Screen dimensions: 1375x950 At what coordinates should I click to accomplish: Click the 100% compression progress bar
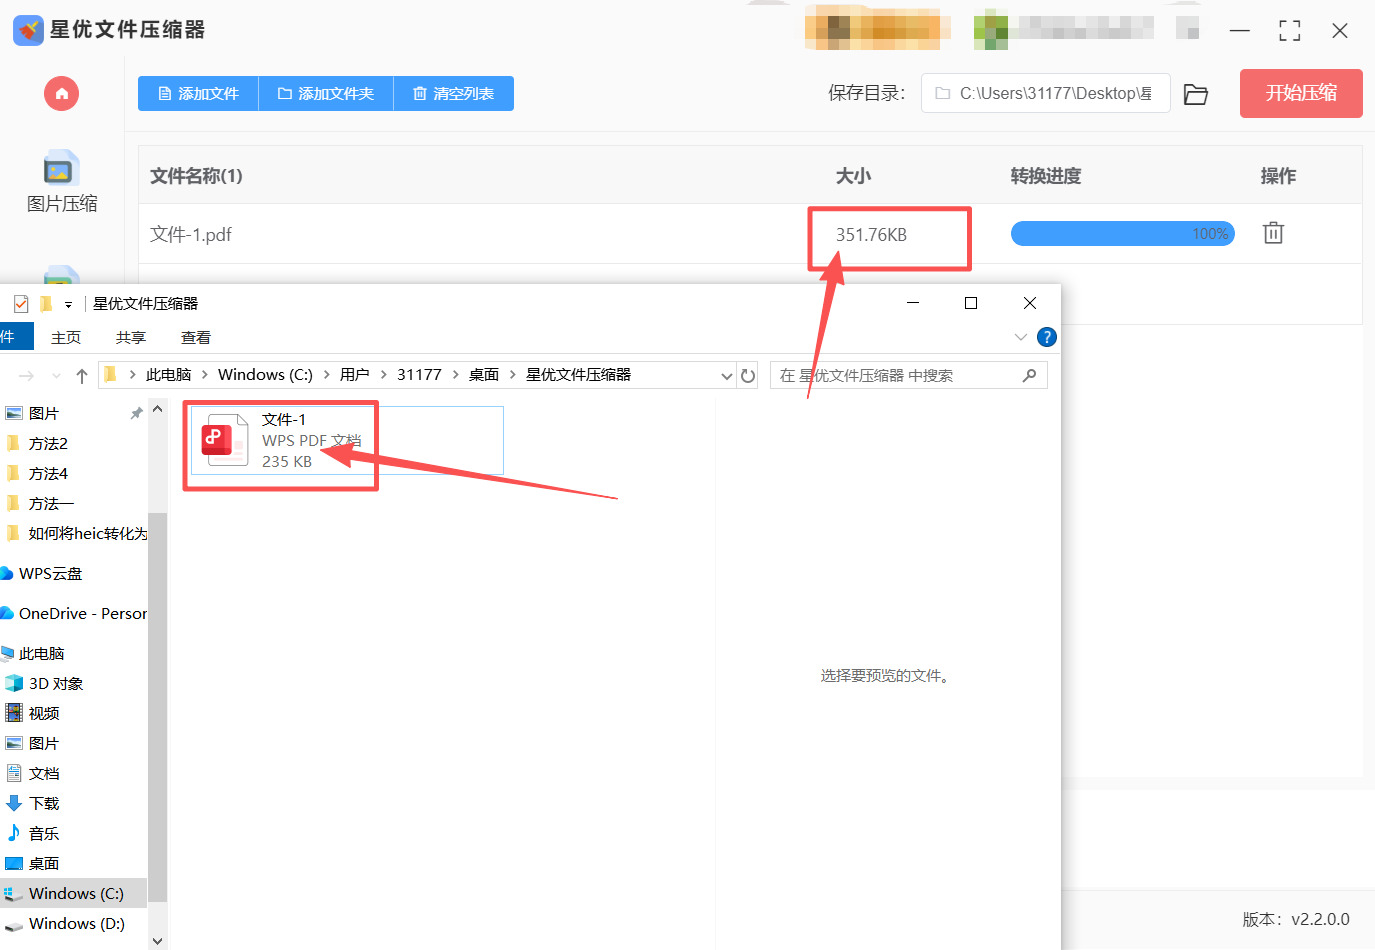(1122, 233)
